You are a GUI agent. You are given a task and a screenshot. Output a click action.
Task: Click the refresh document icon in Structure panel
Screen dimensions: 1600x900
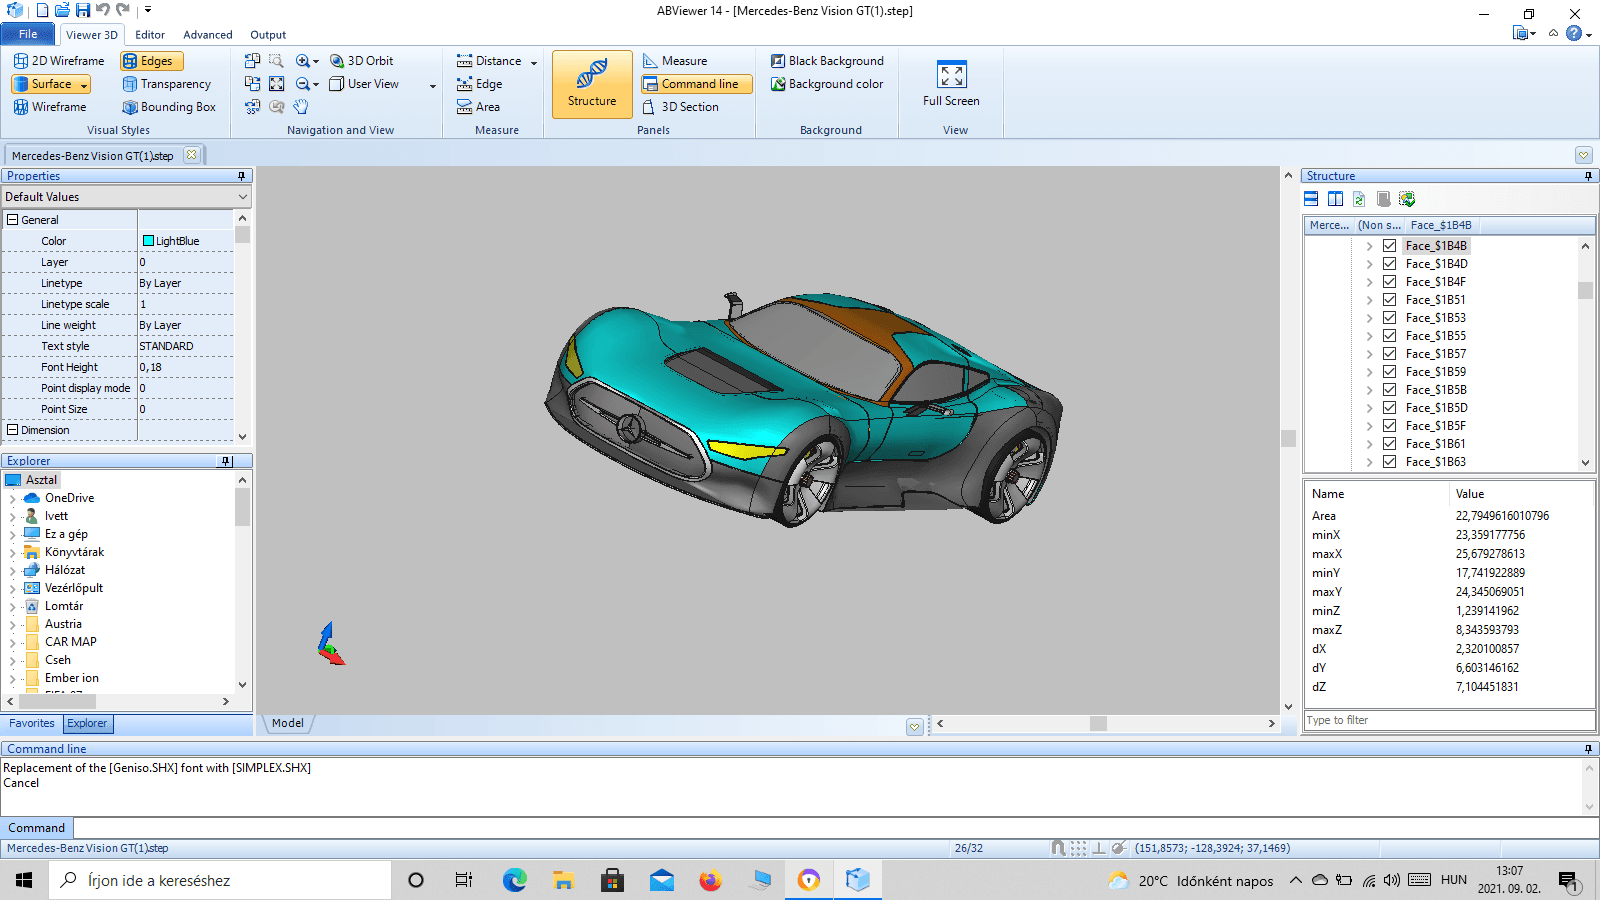(1359, 199)
